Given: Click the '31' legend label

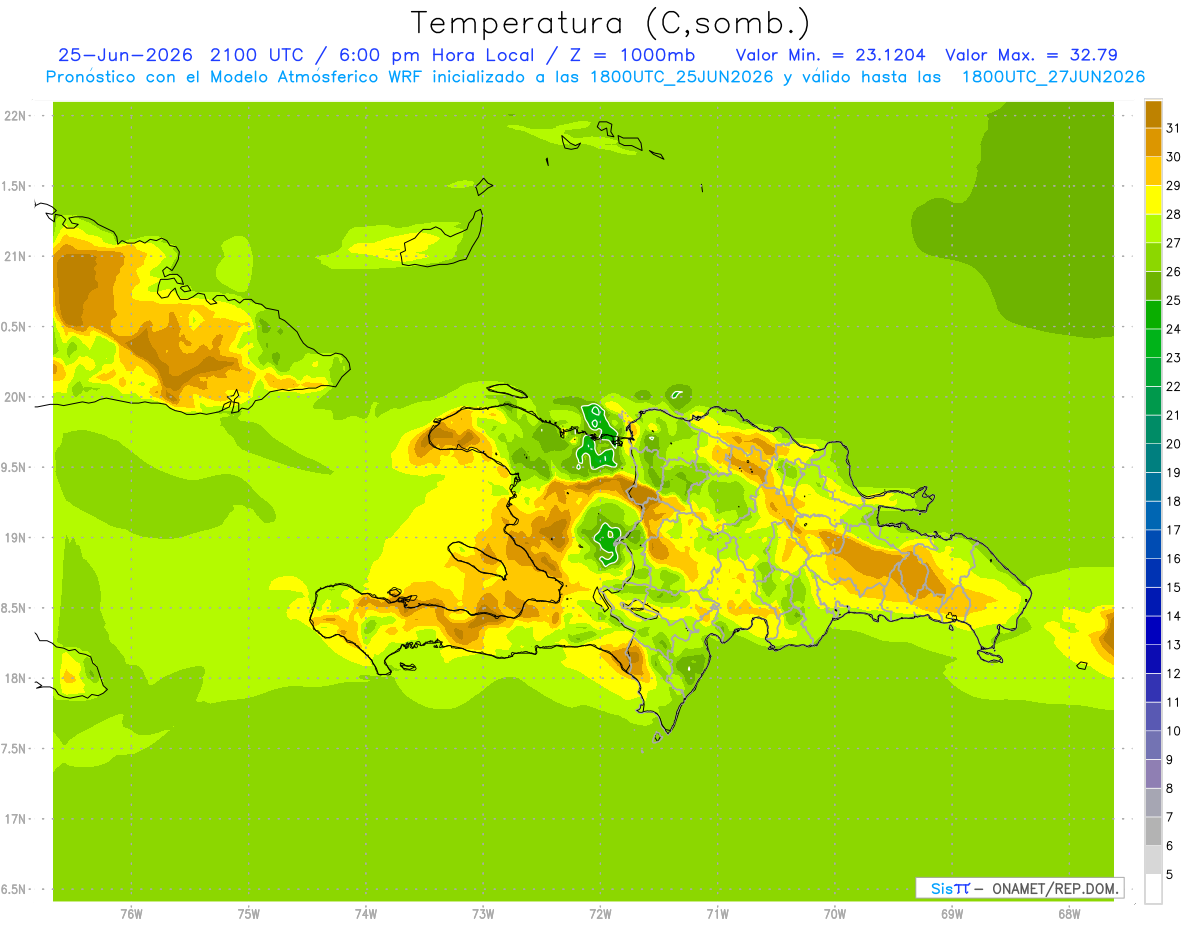Looking at the screenshot, I should pos(1174,128).
